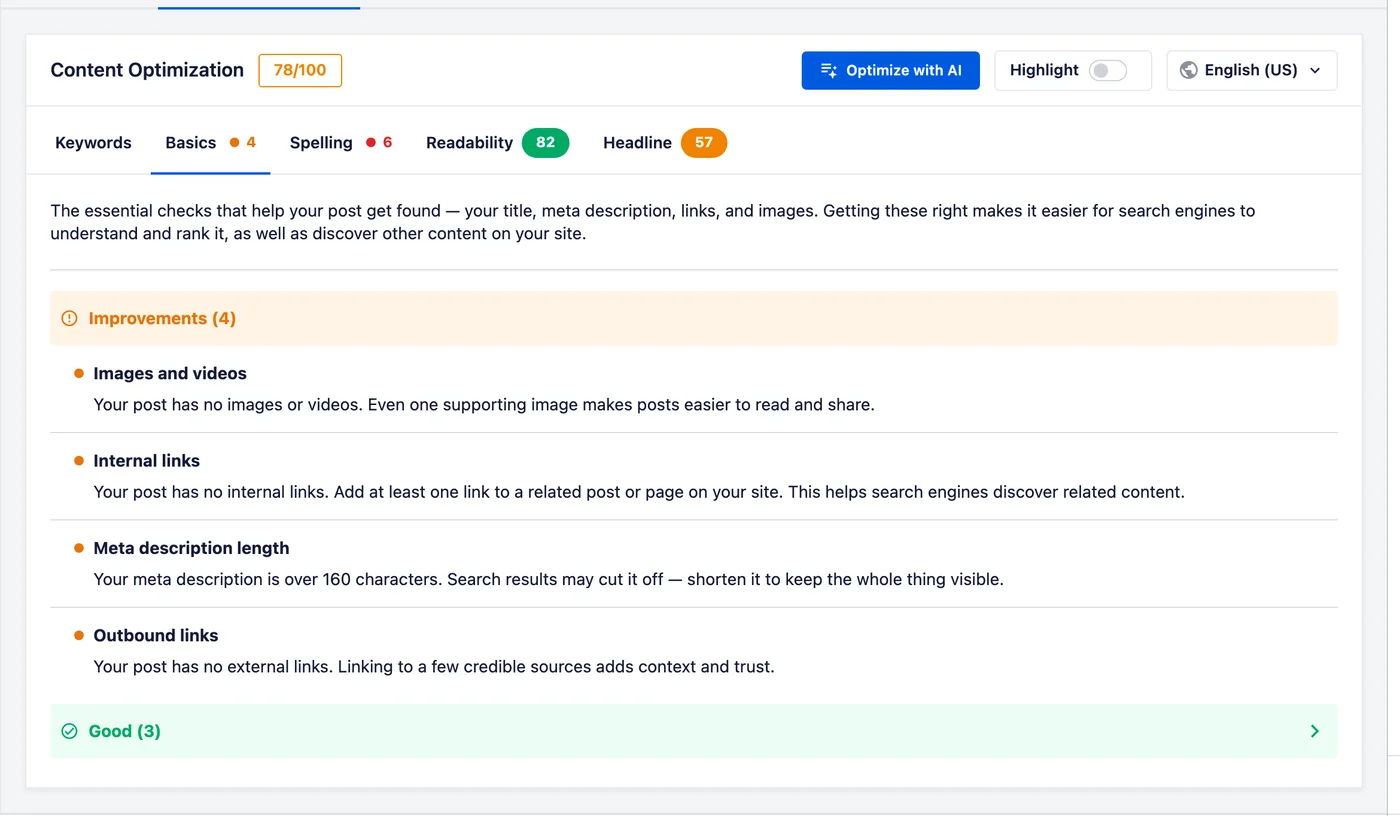Screen dimensions: 1400x816
Task: Click the Content Optimization heading
Action: (x=147, y=71)
